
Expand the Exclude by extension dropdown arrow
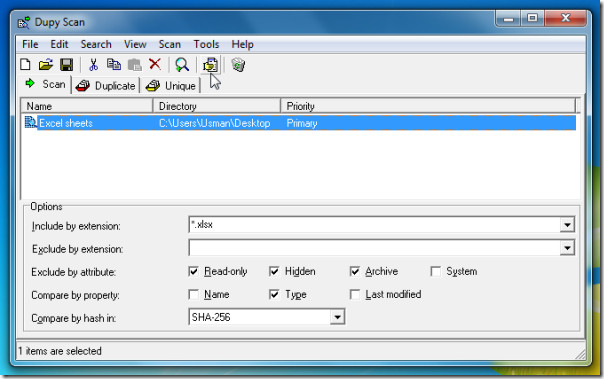[x=567, y=248]
